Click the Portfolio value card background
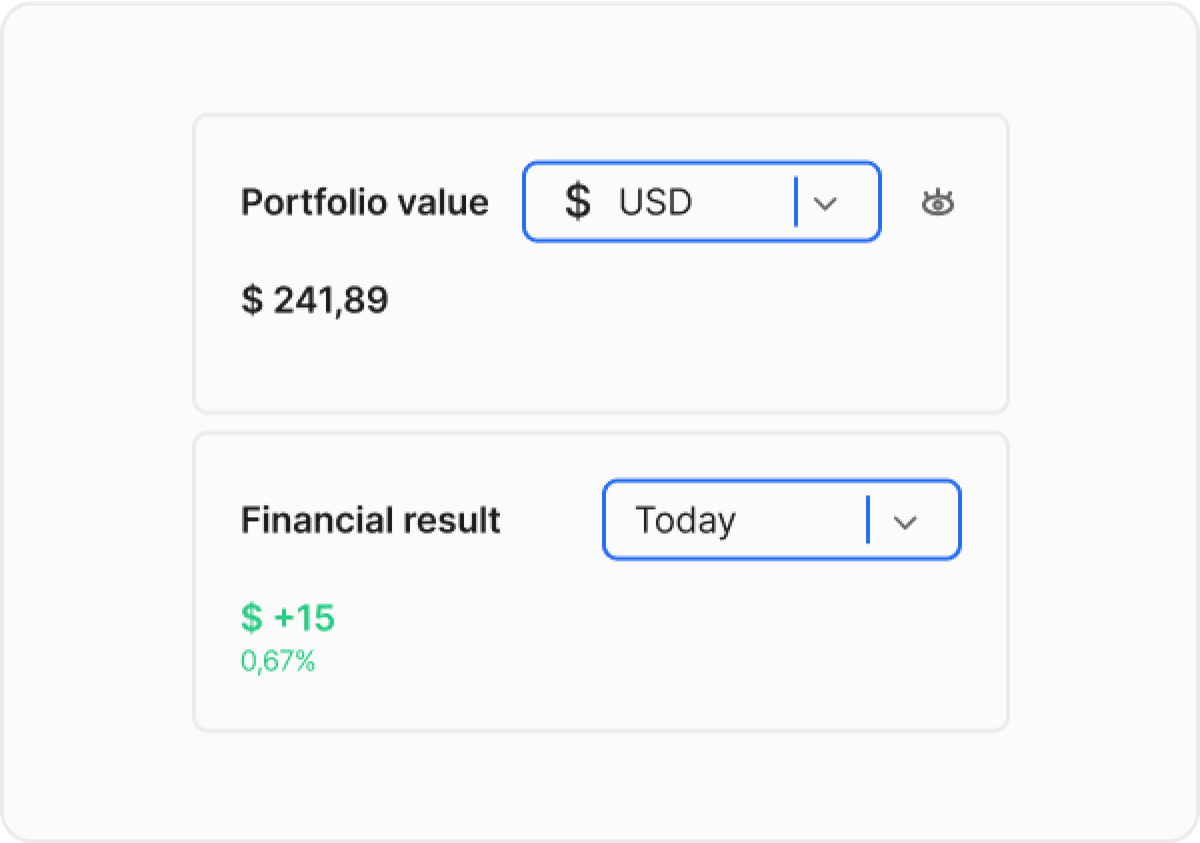This screenshot has width=1200, height=843. [601, 340]
